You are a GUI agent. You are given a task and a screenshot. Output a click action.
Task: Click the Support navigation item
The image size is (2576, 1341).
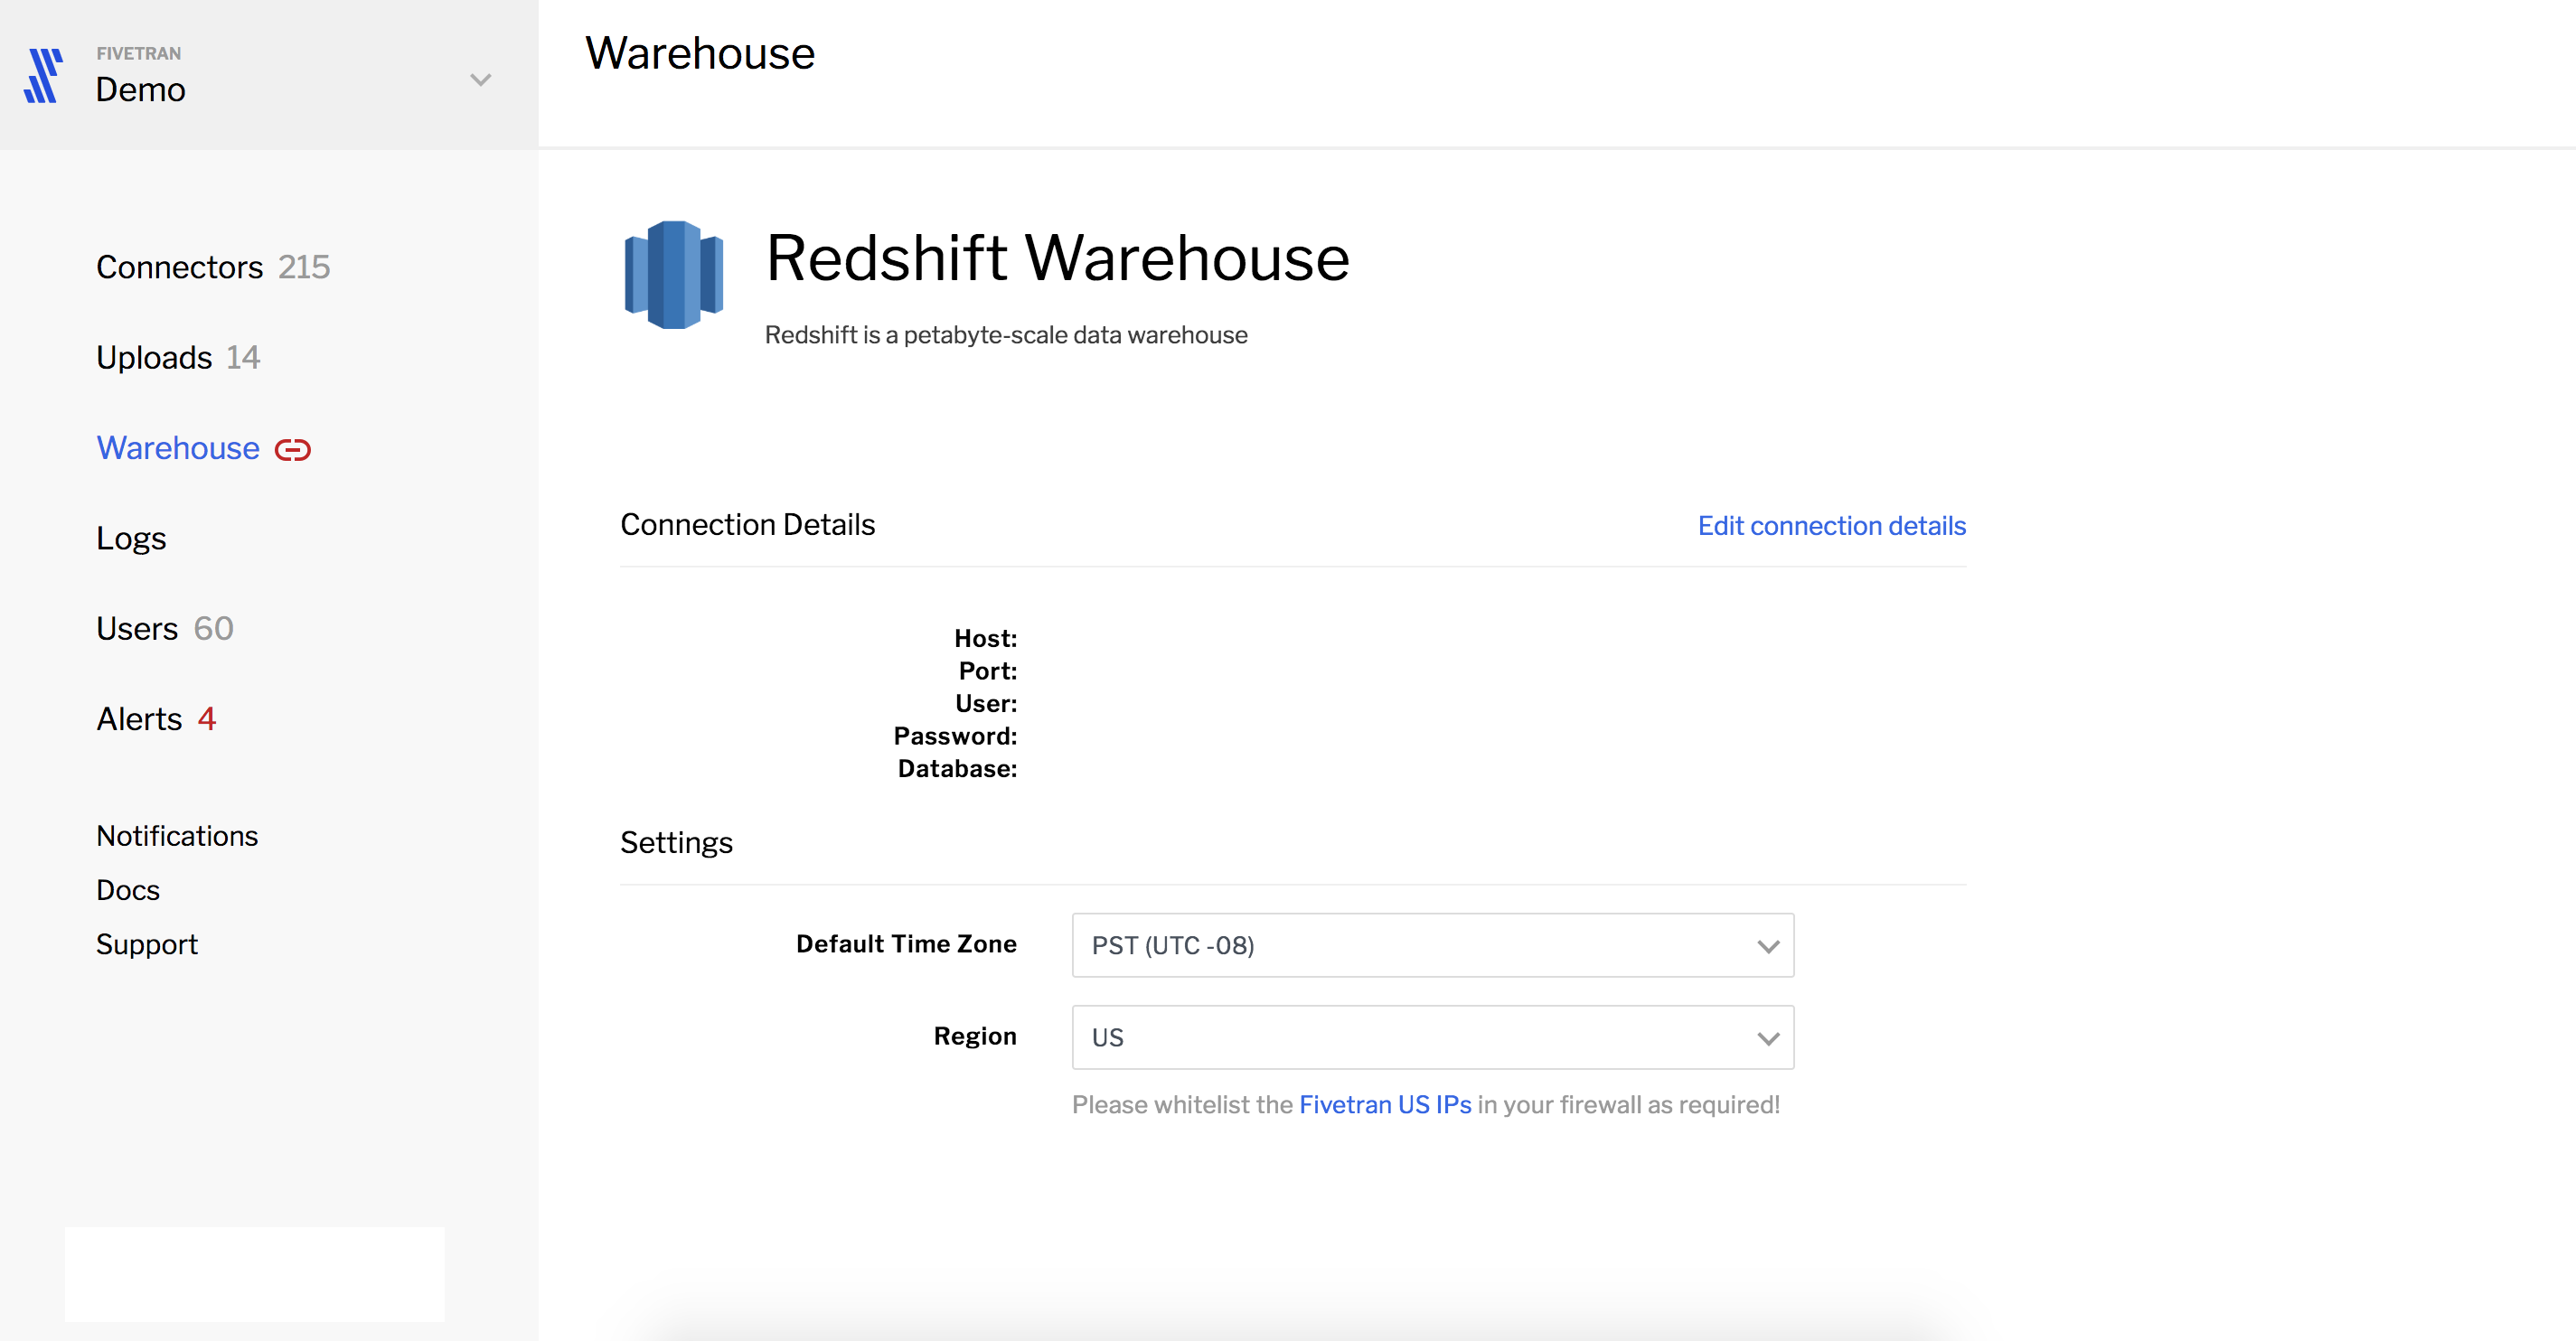146,942
